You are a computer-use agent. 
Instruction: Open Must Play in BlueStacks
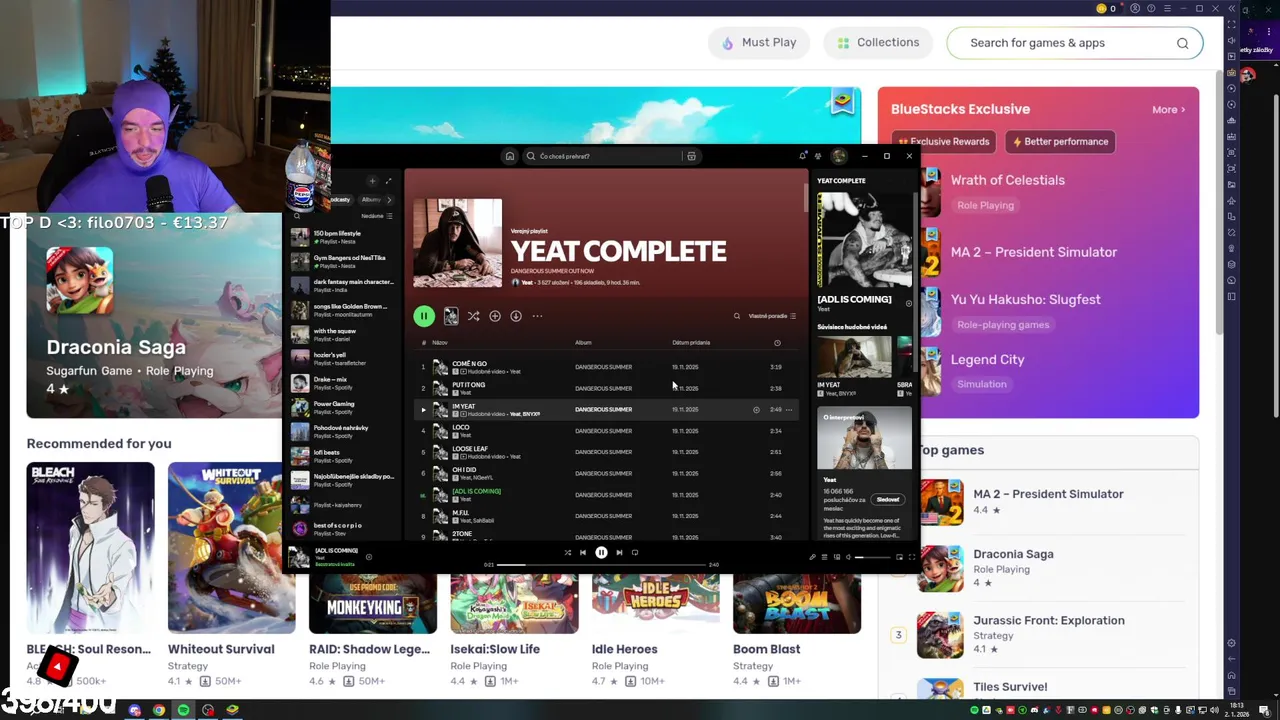[x=759, y=43]
